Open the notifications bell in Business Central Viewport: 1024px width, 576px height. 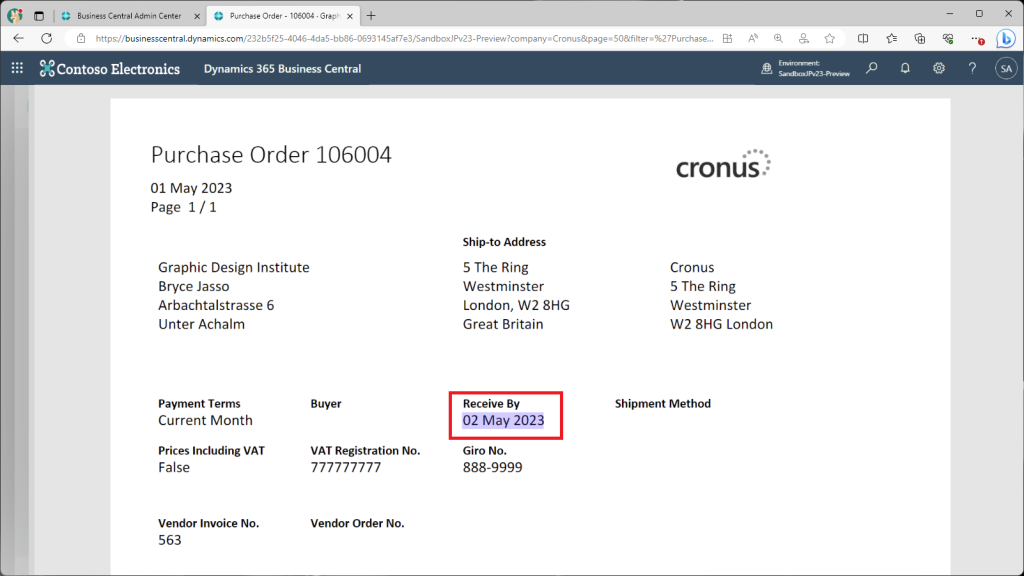click(x=904, y=68)
